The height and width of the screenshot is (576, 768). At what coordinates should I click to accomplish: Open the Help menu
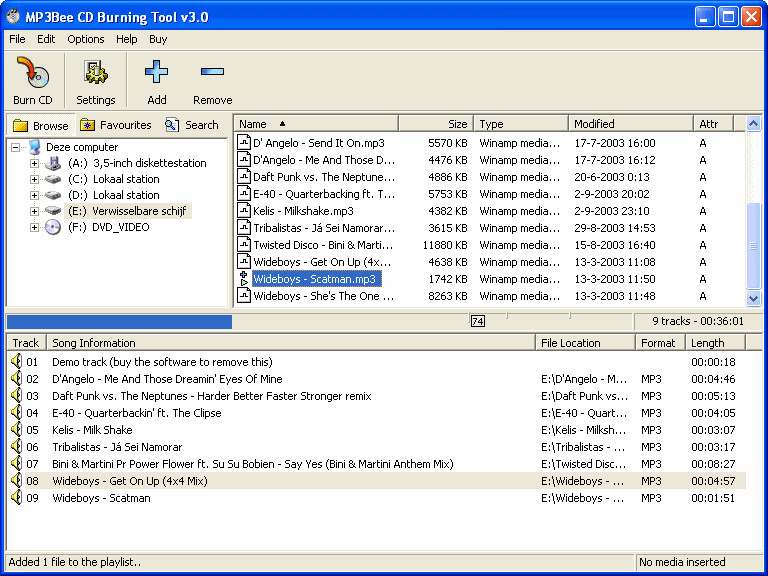pos(126,39)
